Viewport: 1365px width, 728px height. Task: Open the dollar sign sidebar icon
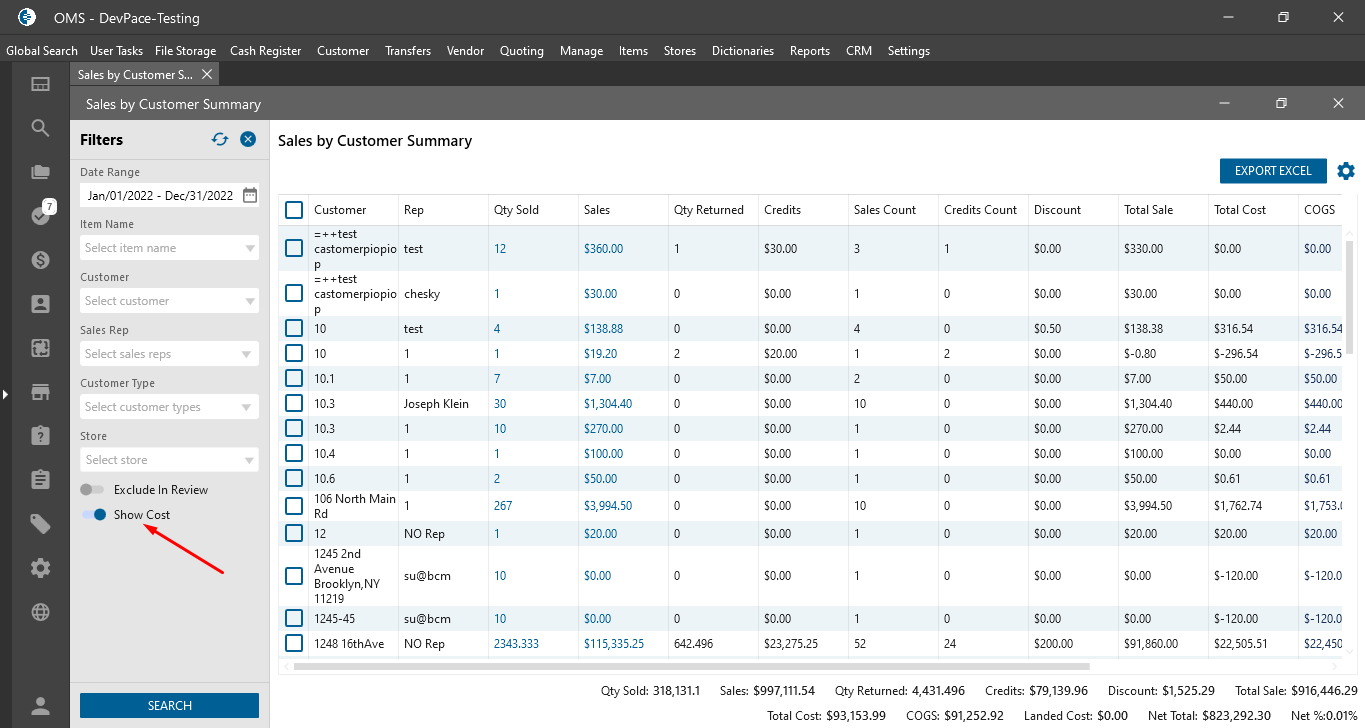coord(40,260)
